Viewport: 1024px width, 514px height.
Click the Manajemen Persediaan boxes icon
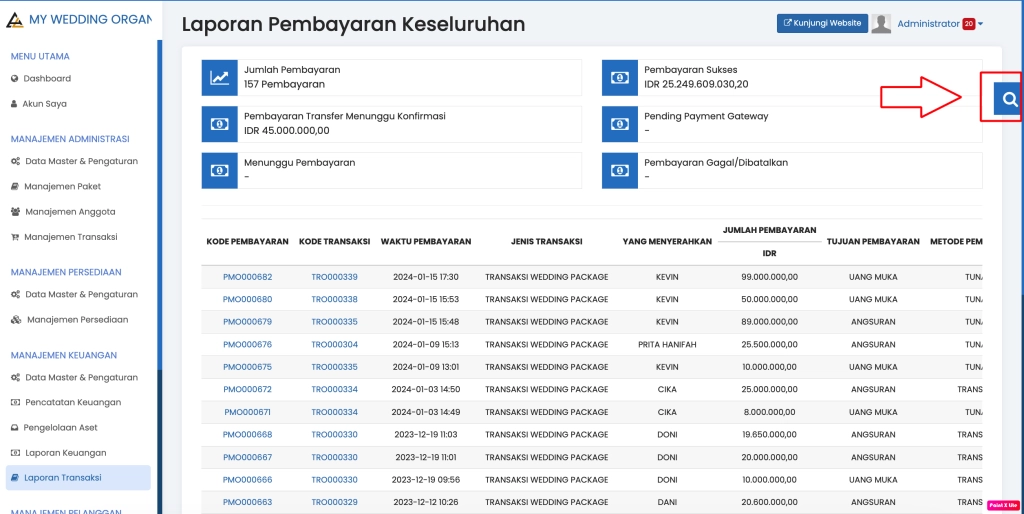[x=16, y=320]
